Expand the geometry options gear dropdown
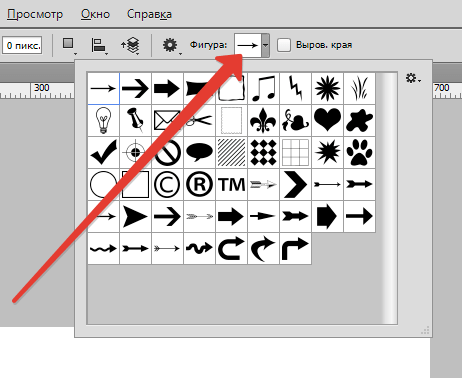This screenshot has height=378, width=462. (171, 45)
